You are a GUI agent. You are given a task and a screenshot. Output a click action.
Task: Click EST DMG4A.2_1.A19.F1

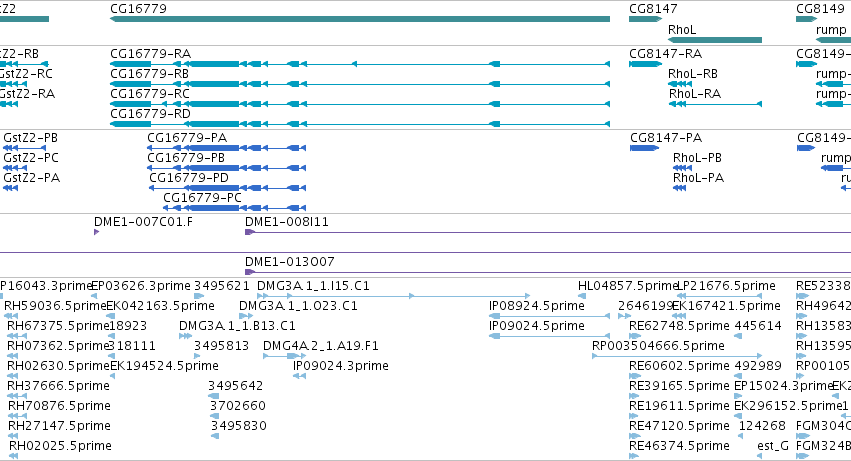[321, 346]
